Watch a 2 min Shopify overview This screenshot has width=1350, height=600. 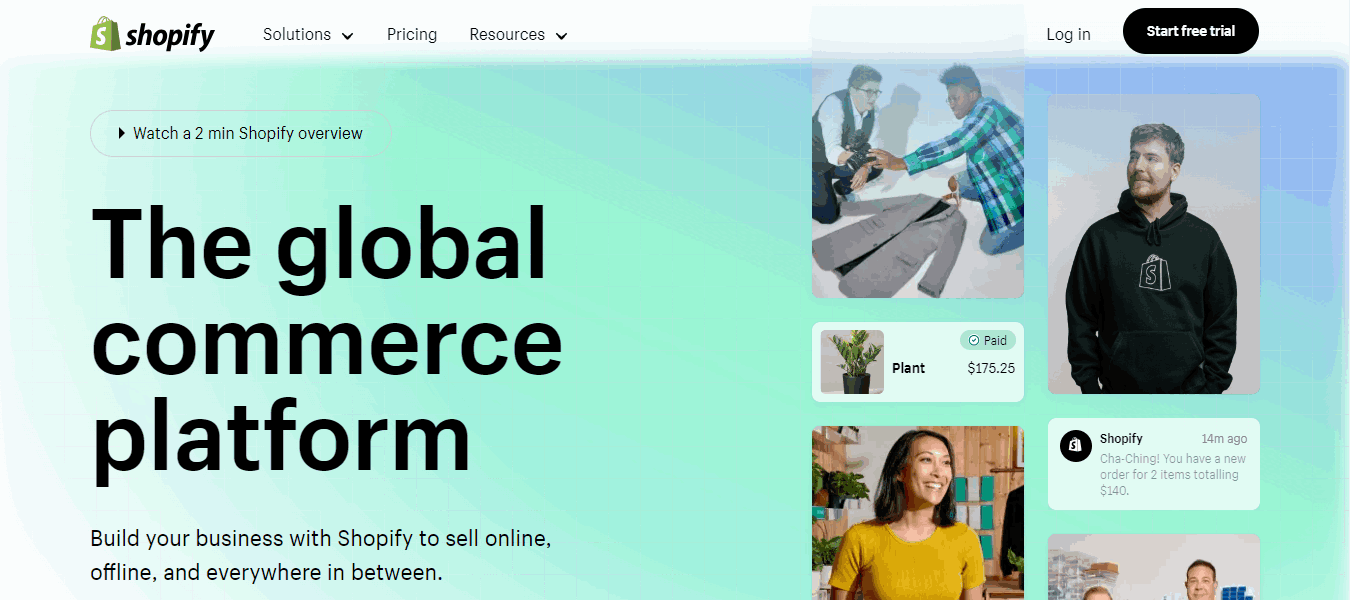click(240, 133)
